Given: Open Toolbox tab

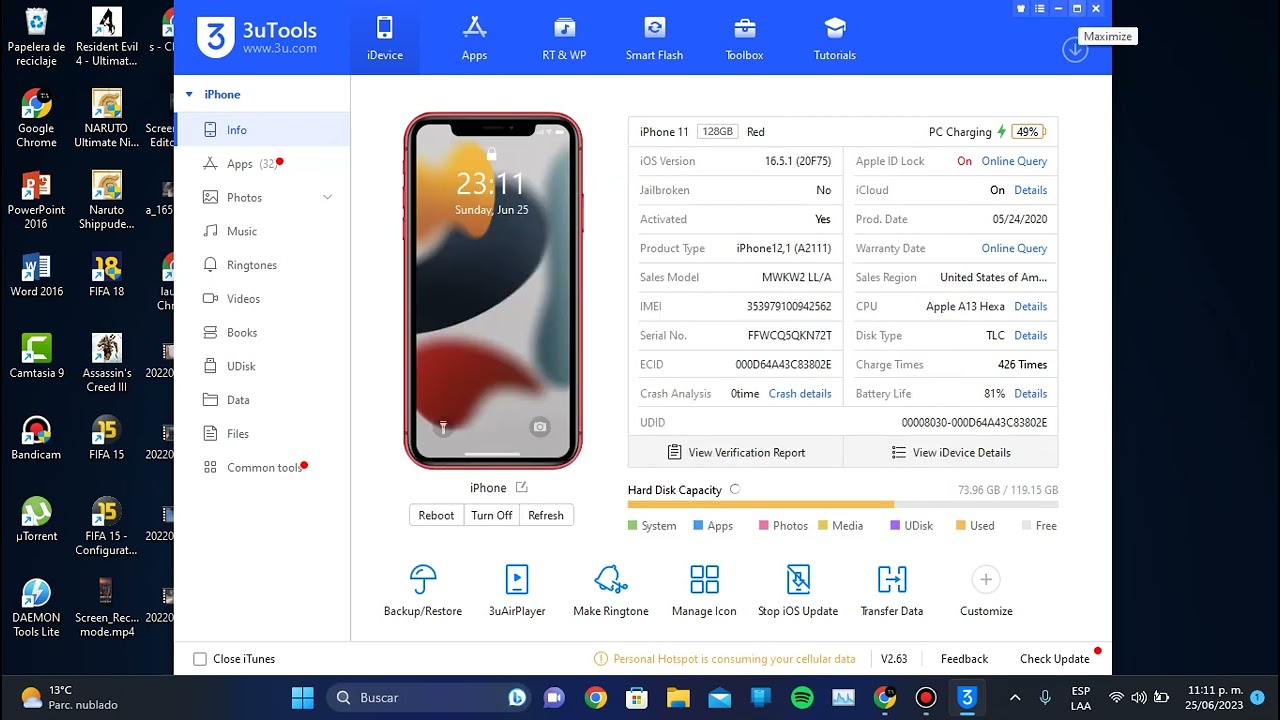Looking at the screenshot, I should 744,38.
